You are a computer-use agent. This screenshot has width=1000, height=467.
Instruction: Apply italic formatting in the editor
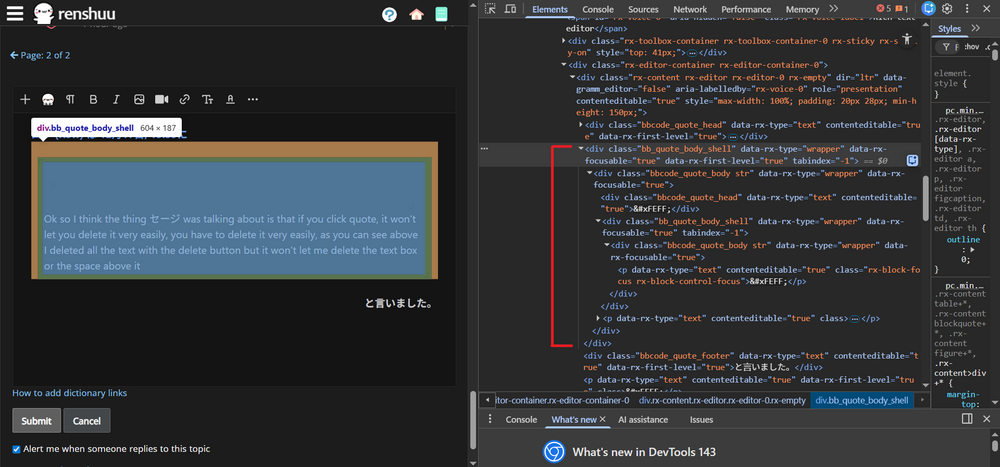pyautogui.click(x=116, y=100)
